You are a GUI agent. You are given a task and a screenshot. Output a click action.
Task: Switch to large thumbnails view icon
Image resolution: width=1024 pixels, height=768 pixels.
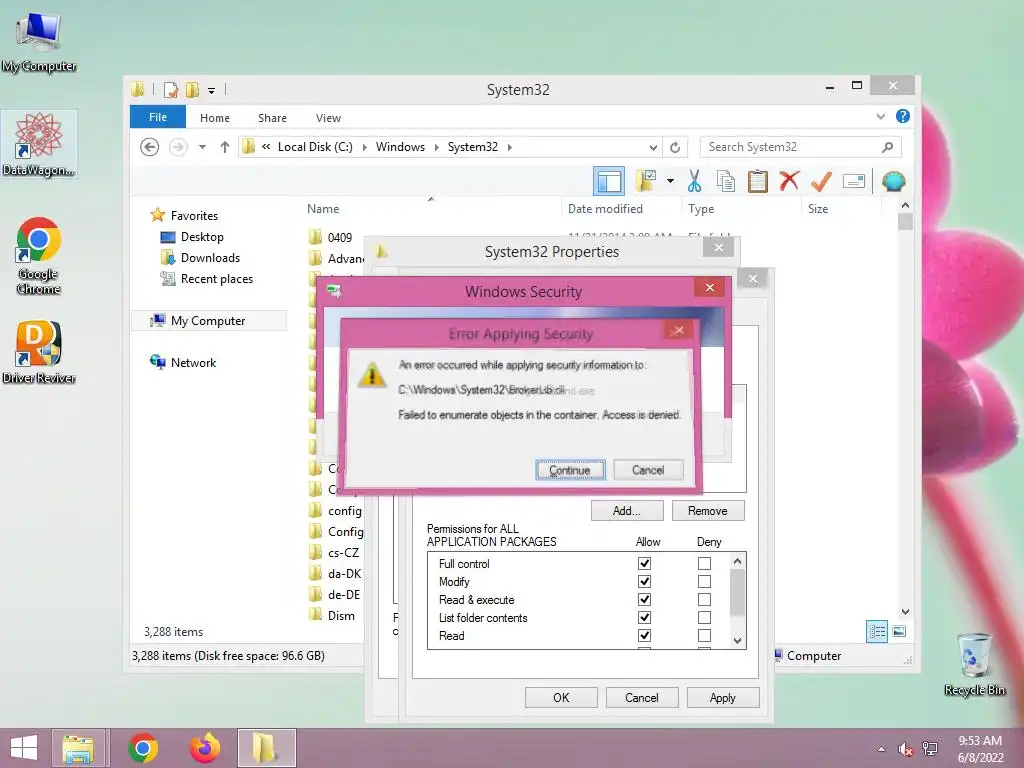pos(899,631)
